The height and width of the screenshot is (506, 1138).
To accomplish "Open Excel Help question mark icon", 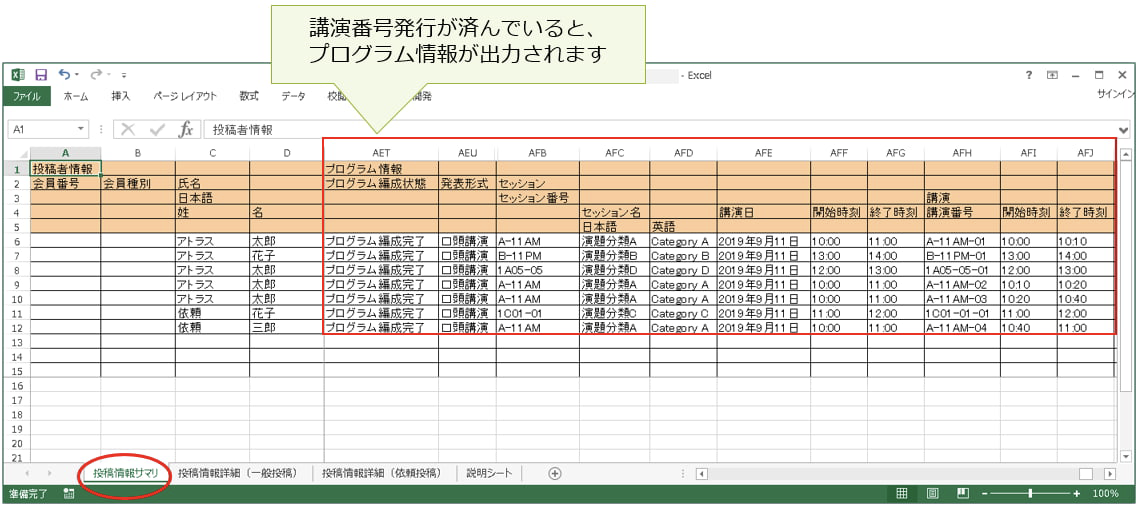I will (1028, 75).
